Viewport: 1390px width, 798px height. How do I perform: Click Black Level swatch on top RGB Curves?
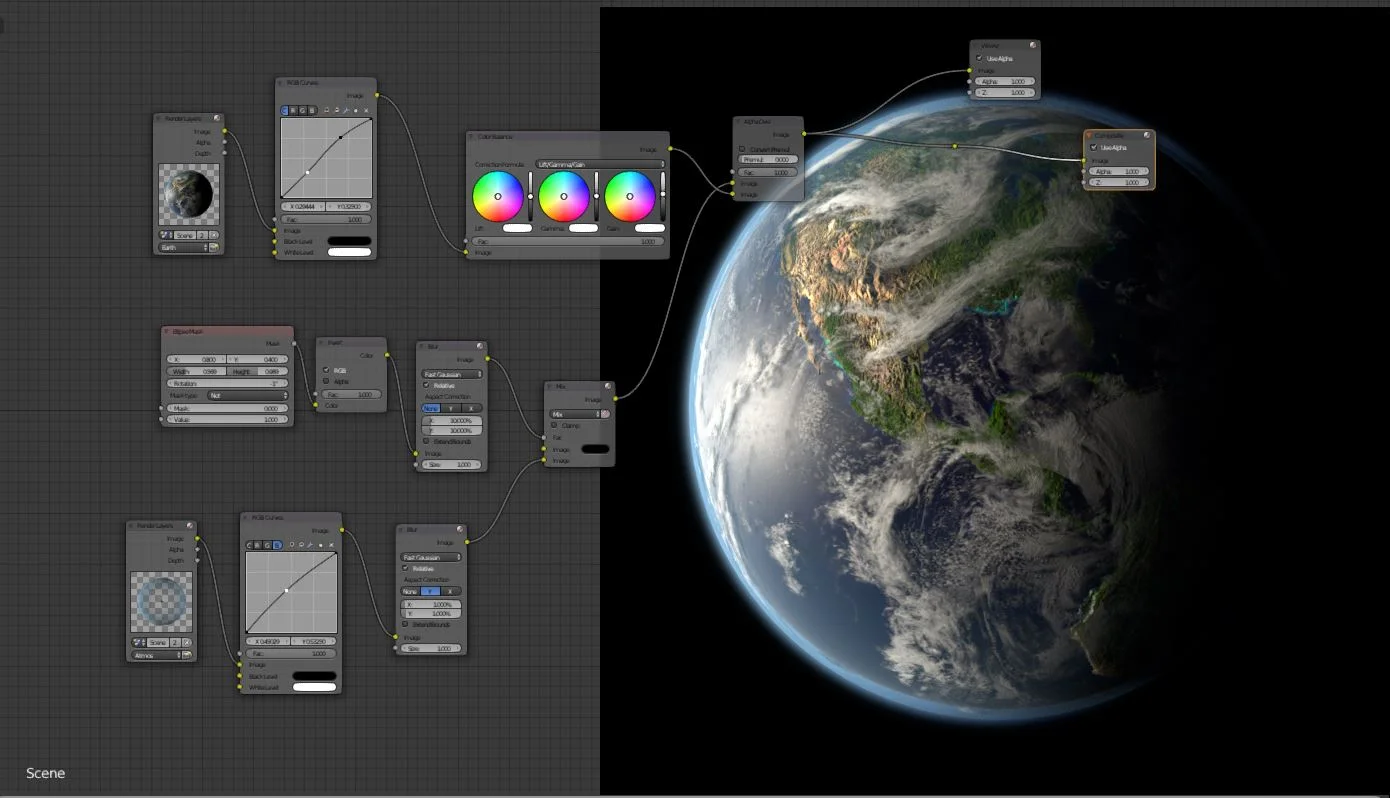tap(349, 241)
